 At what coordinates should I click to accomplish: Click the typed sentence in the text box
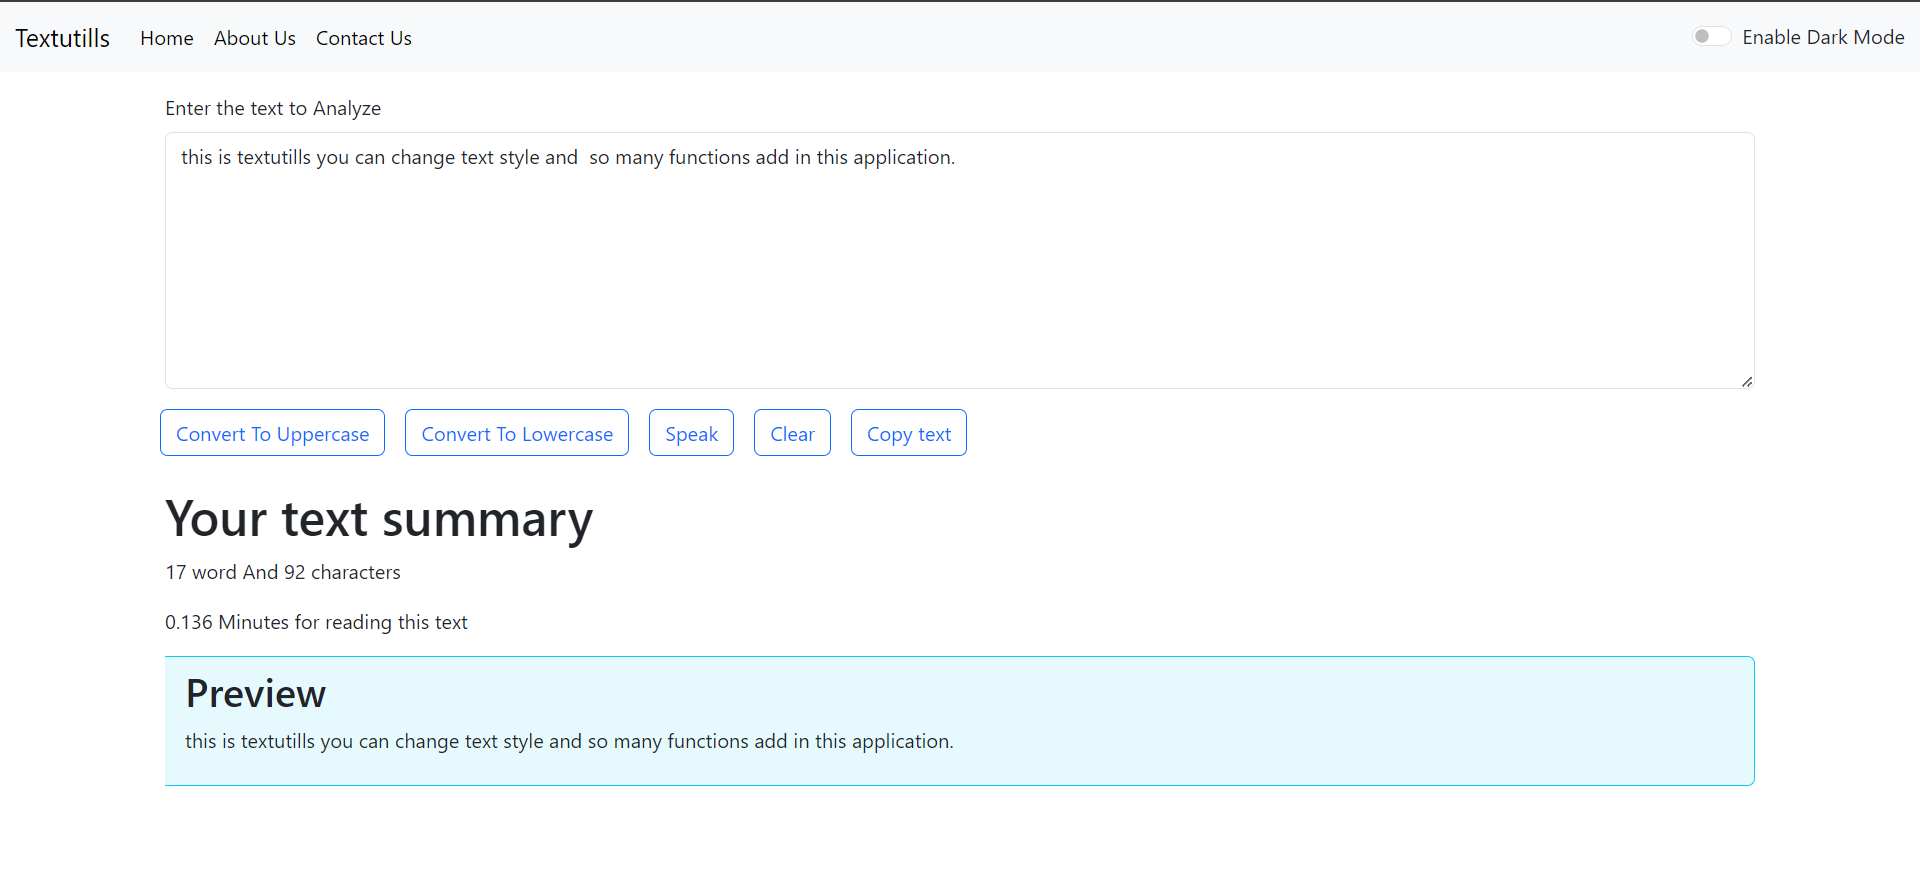pos(568,157)
